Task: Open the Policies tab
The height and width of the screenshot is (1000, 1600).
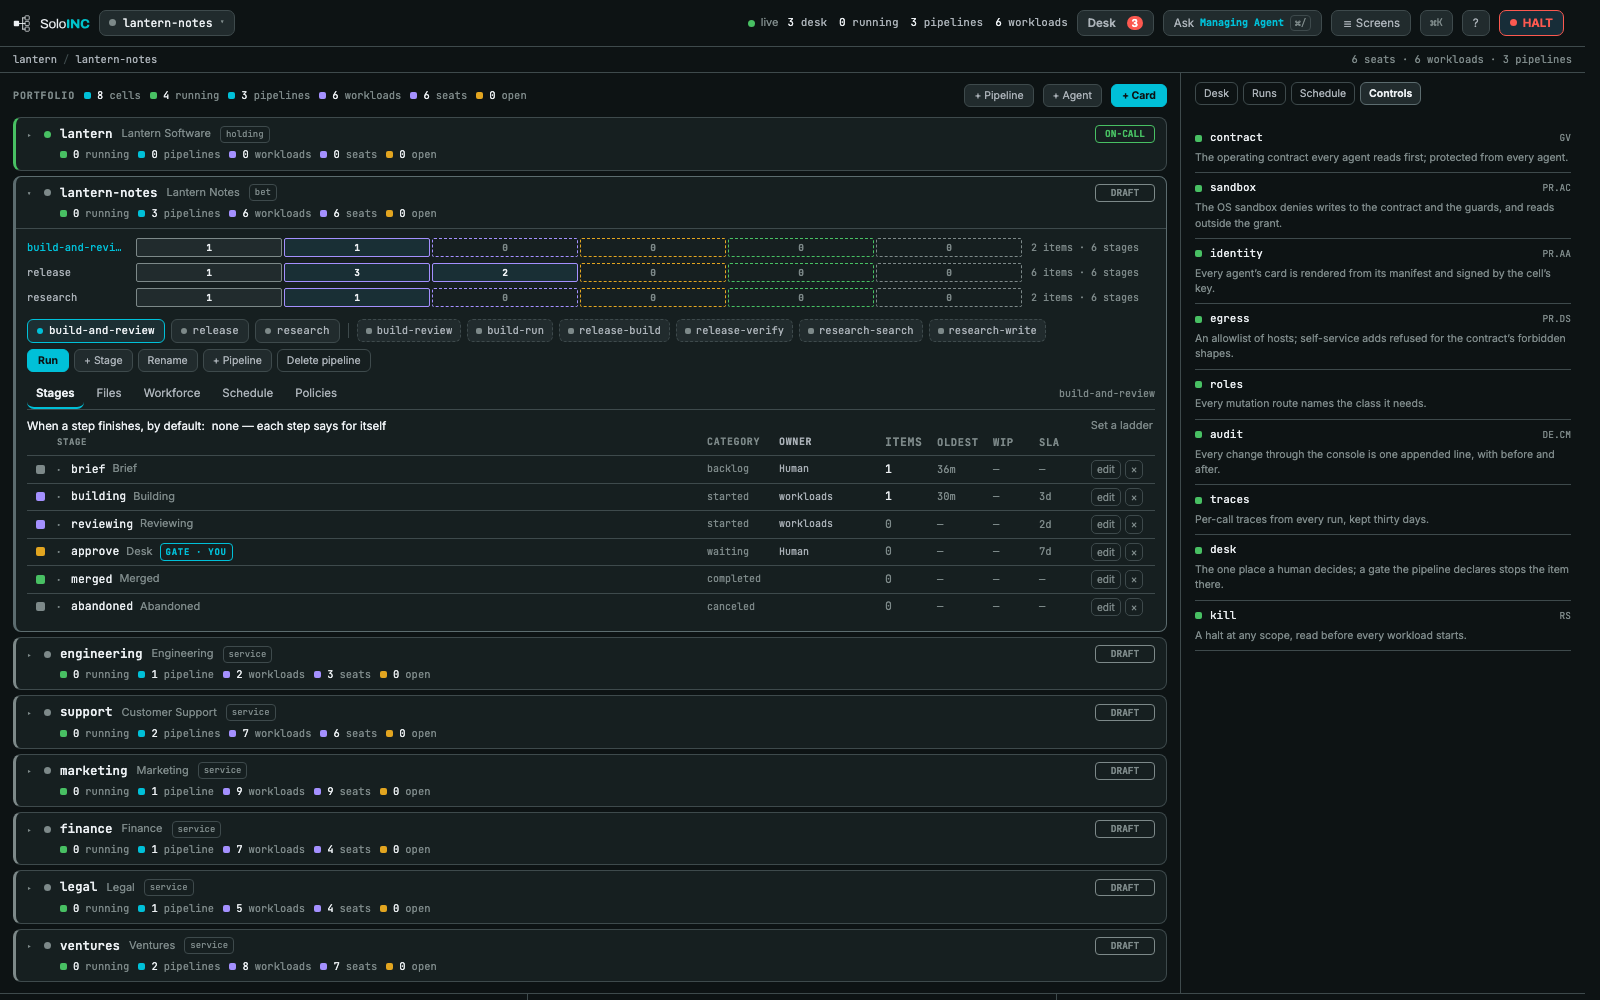Action: pyautogui.click(x=316, y=394)
